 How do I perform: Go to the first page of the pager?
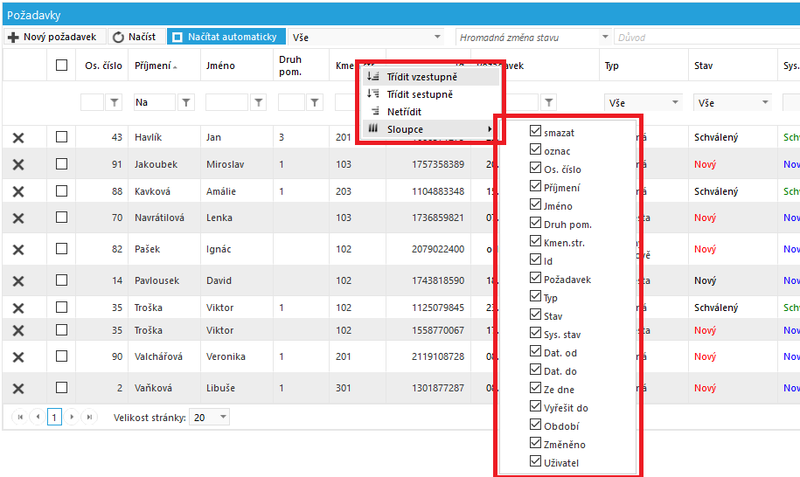click(x=20, y=417)
